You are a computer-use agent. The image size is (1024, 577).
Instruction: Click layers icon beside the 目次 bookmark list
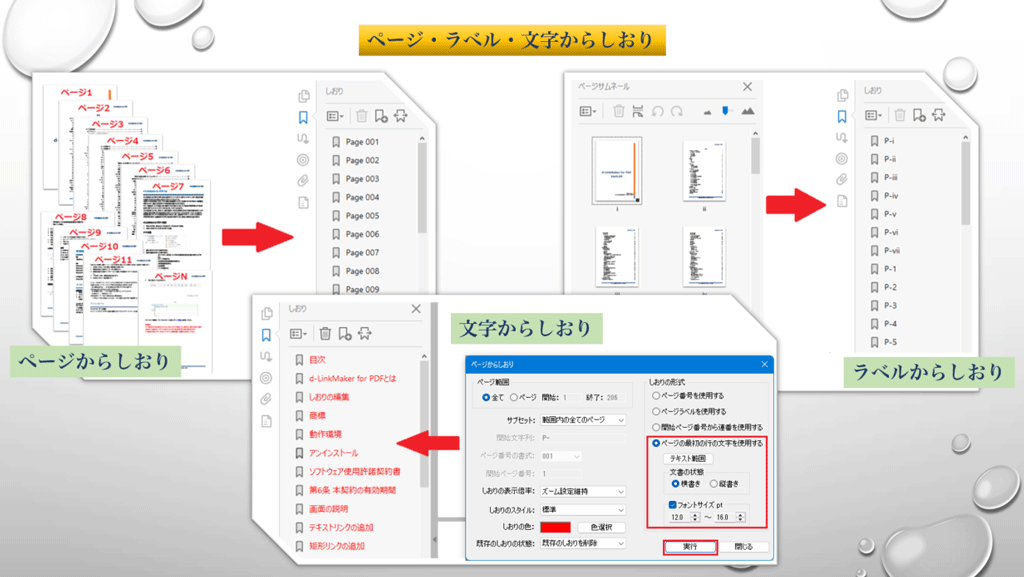266,378
